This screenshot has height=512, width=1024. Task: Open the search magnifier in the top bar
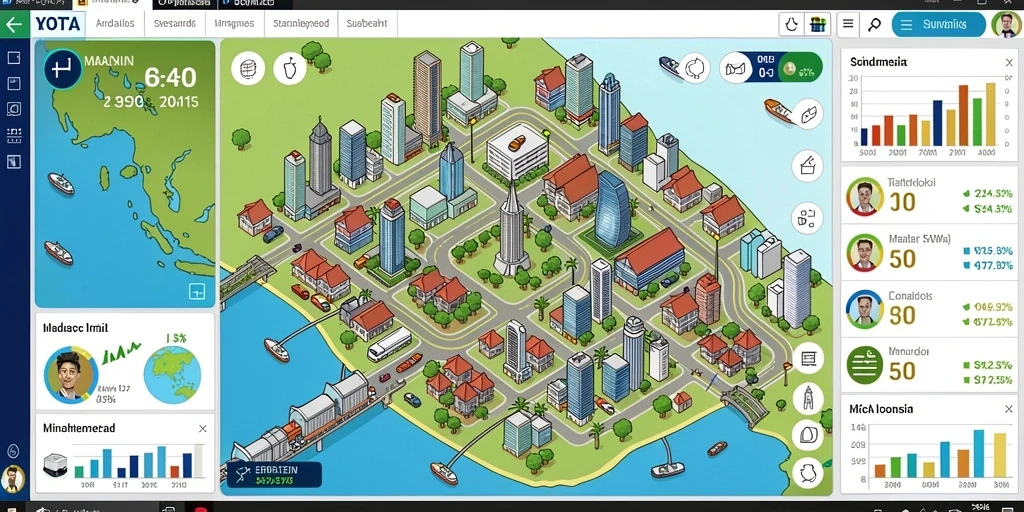point(874,25)
